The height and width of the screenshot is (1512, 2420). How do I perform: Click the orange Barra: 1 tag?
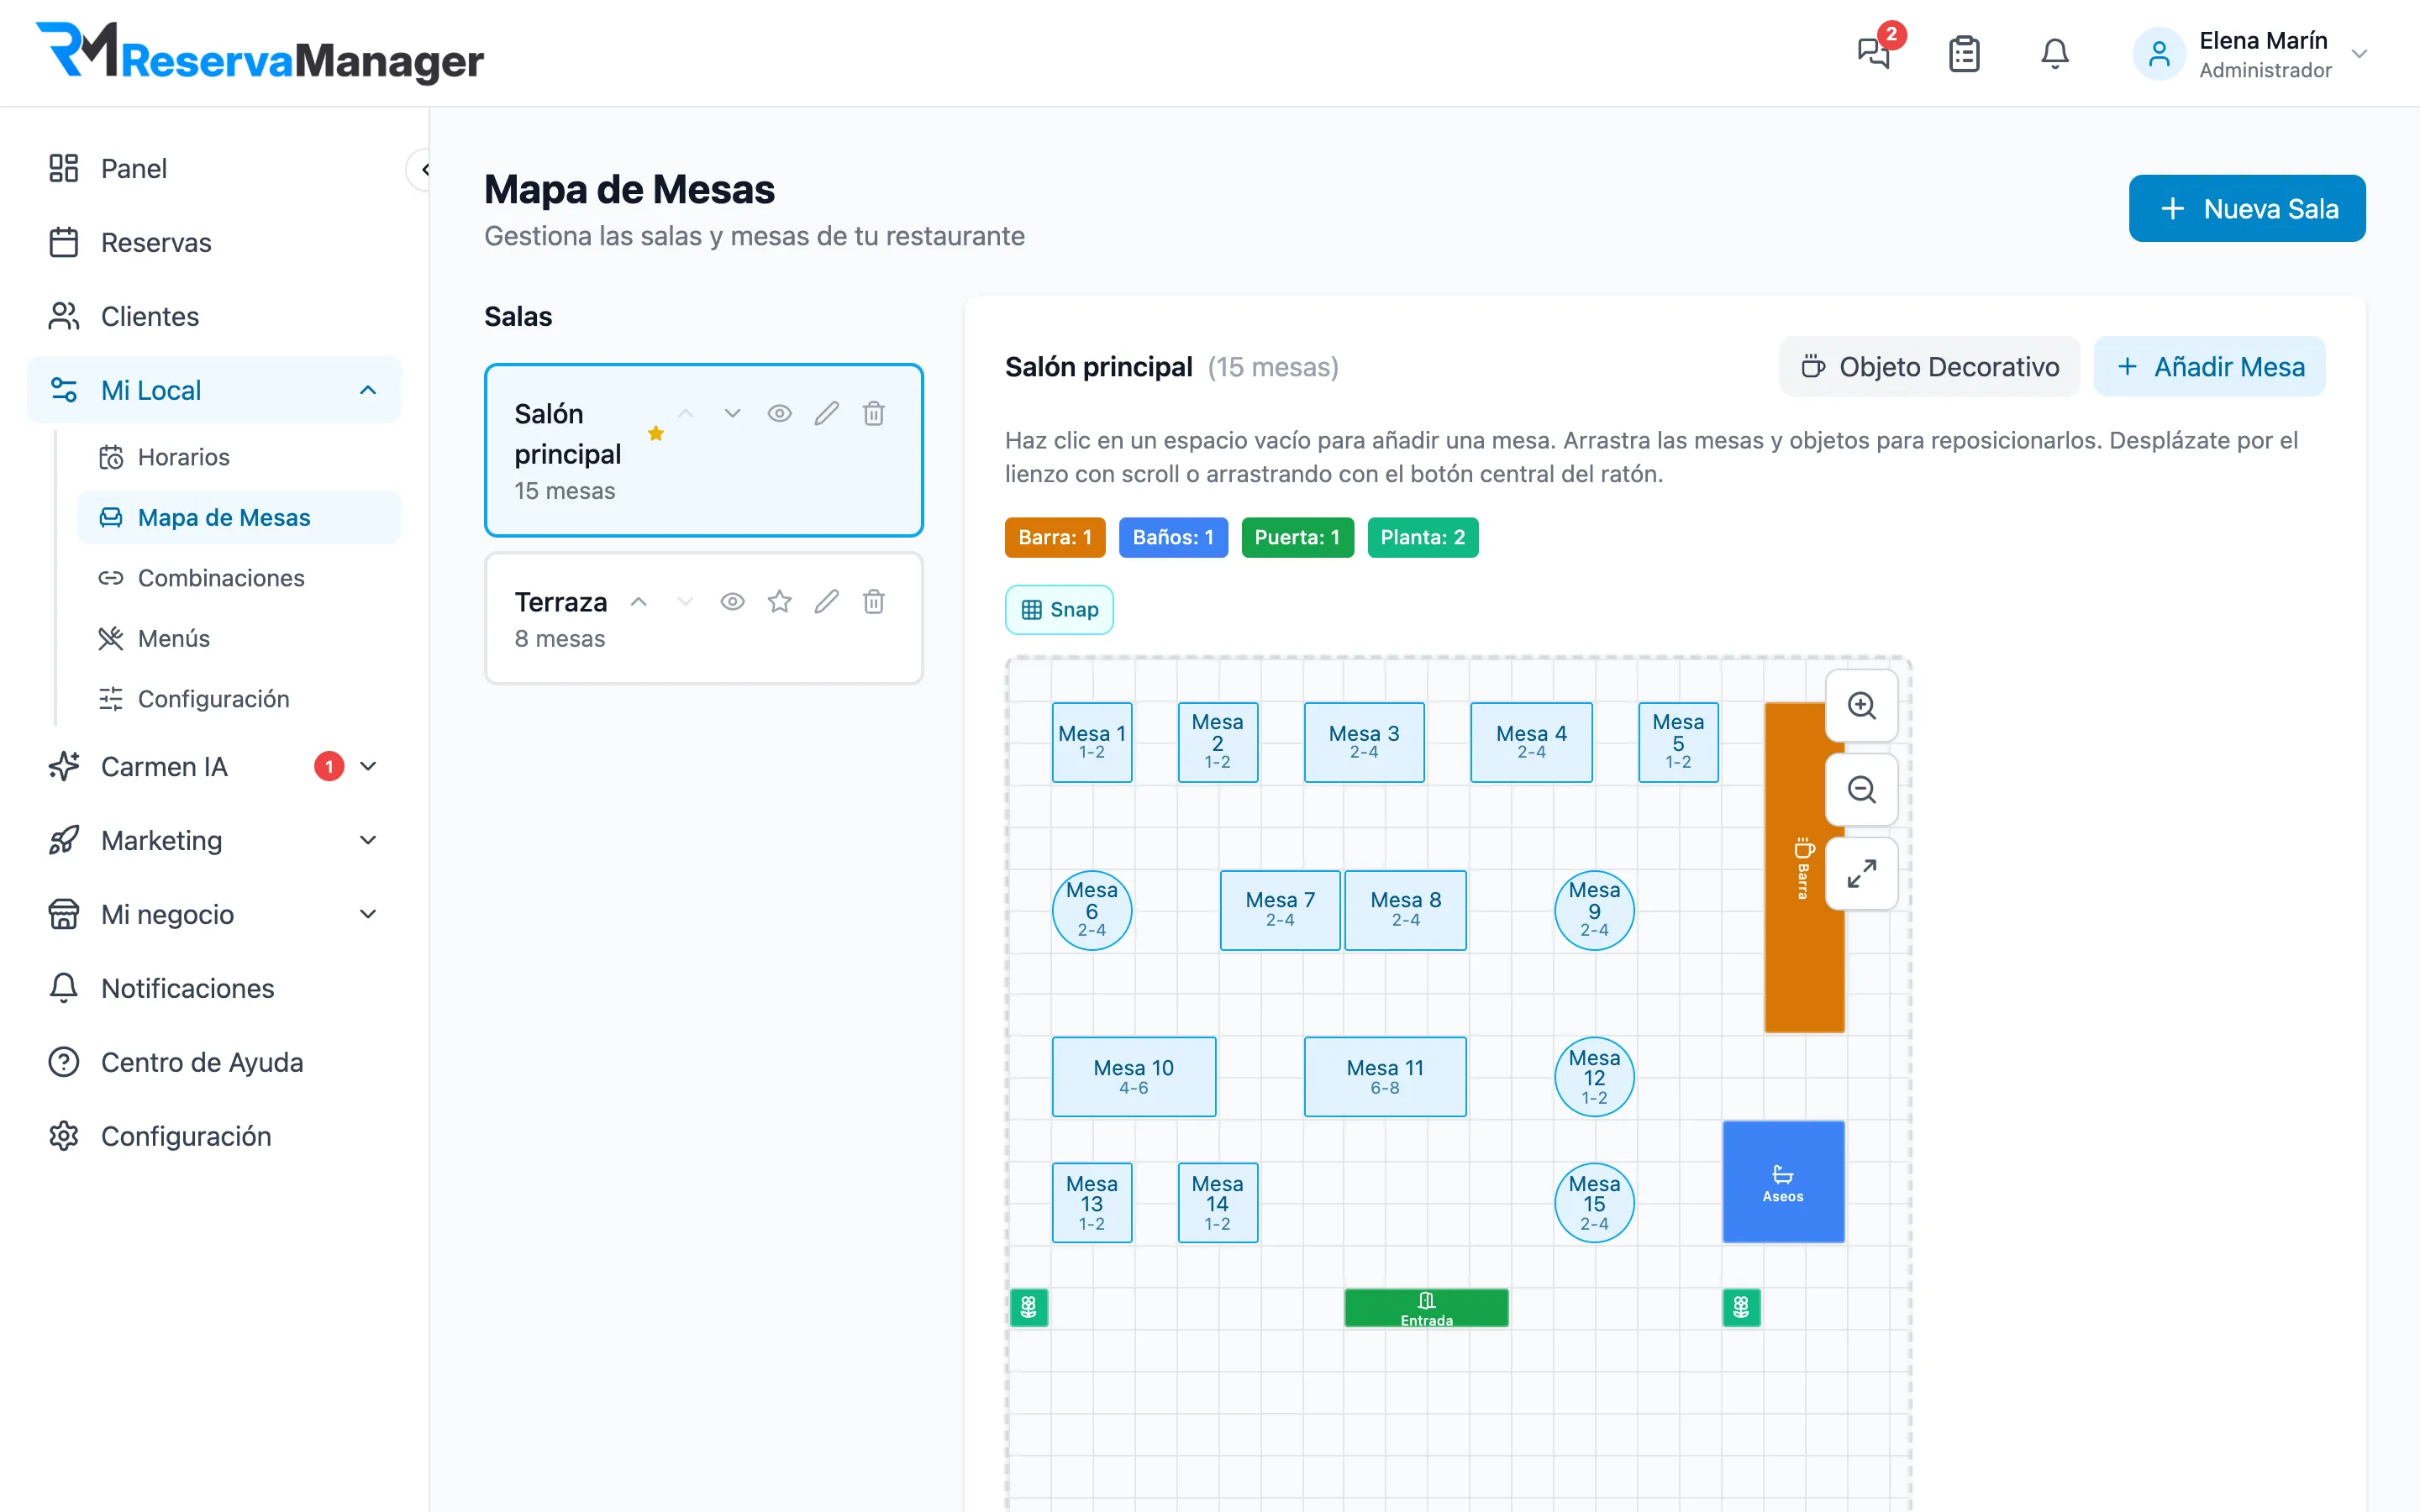1054,537
